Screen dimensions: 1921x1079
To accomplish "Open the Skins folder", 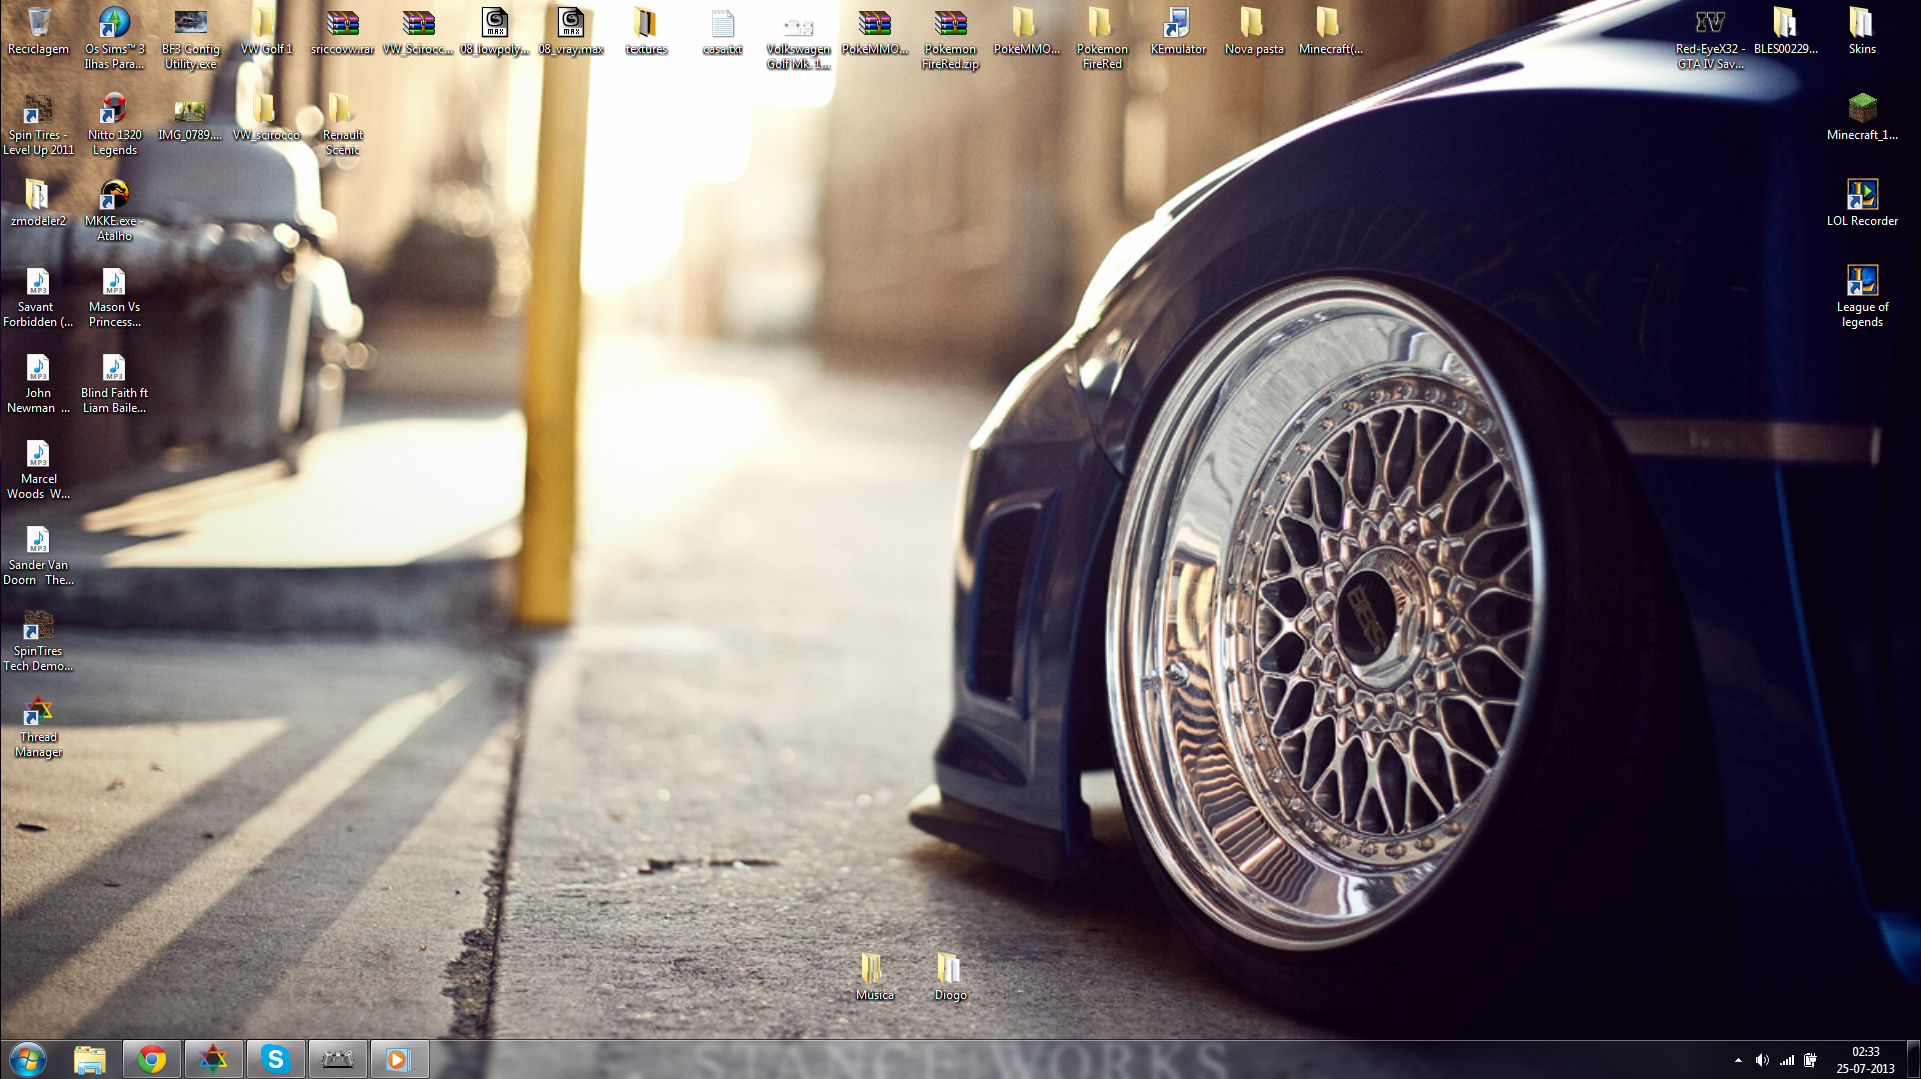I will (1862, 32).
